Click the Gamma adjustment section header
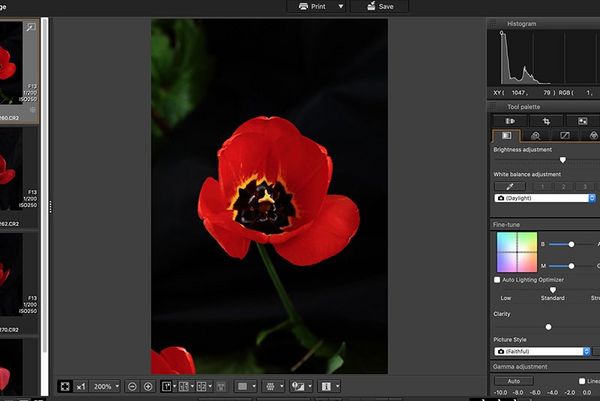The height and width of the screenshot is (401, 600). click(x=545, y=367)
